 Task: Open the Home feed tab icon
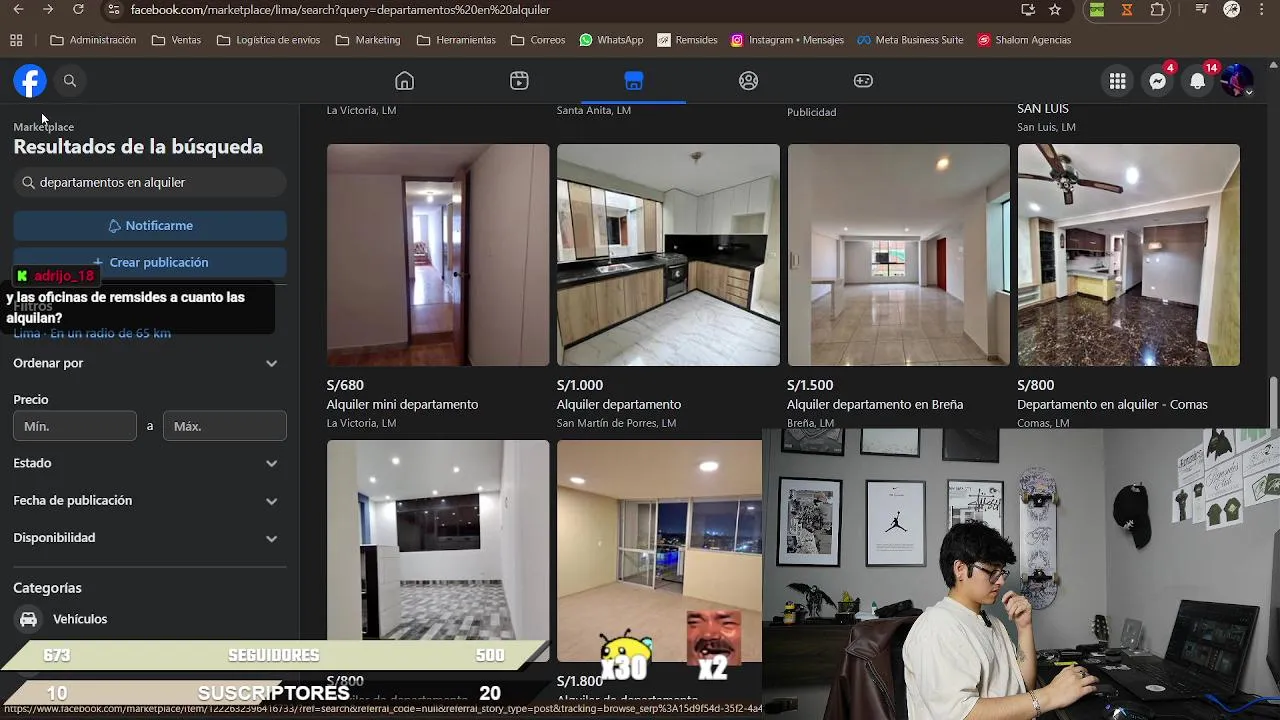point(404,81)
